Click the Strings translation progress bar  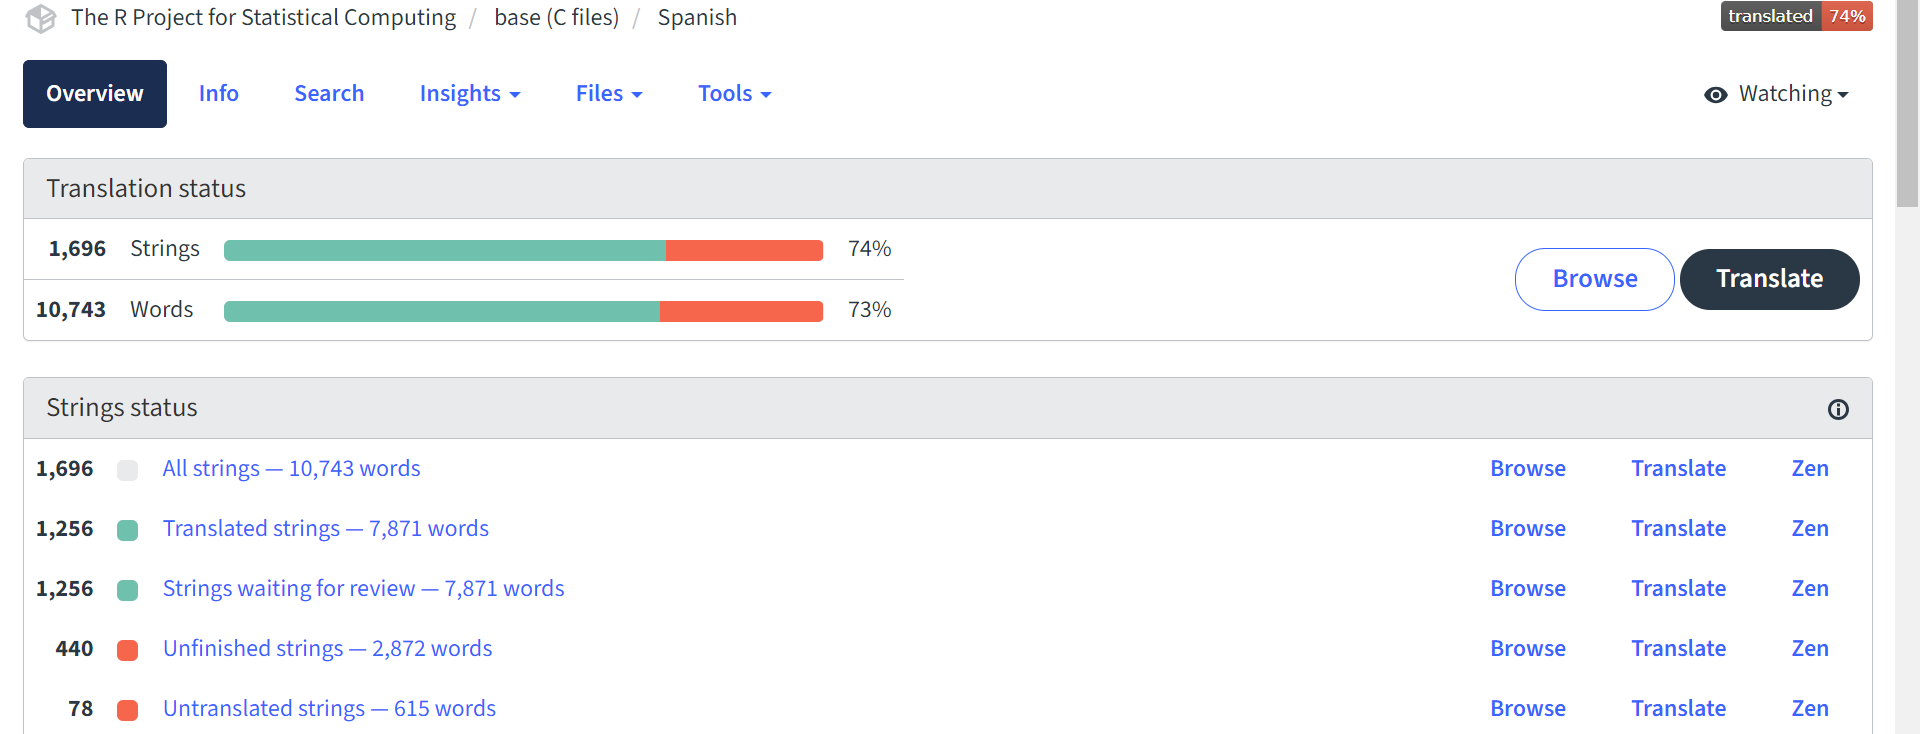click(x=523, y=250)
